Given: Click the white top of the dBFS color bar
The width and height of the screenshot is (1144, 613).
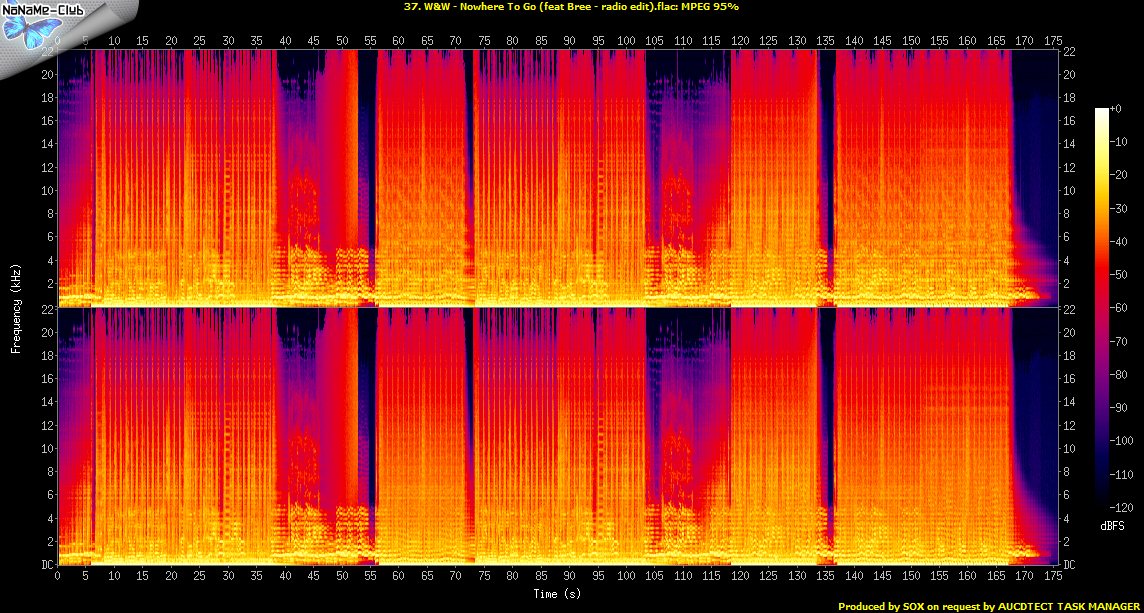Looking at the screenshot, I should pyautogui.click(x=1102, y=112).
